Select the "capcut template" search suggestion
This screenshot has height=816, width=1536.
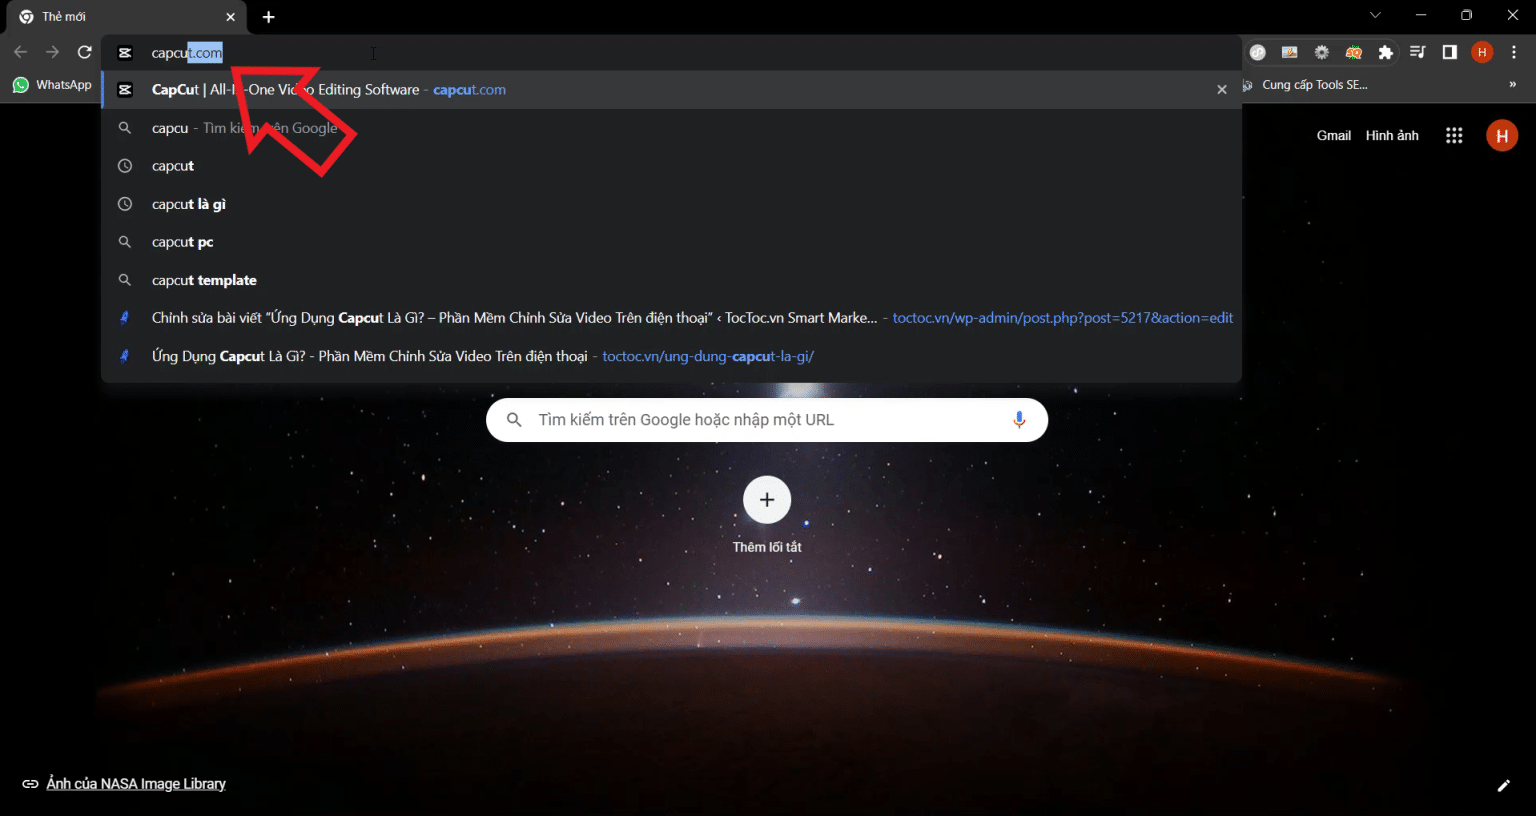coord(671,280)
